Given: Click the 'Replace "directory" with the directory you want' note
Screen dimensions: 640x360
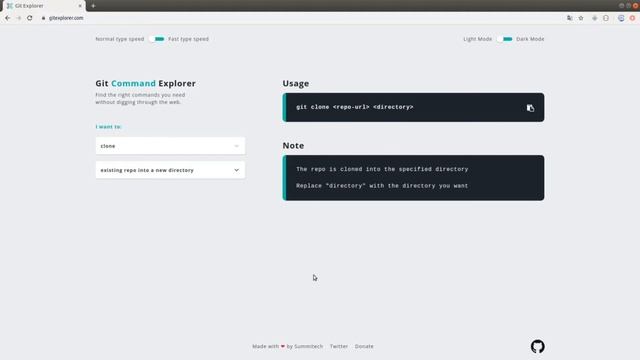Looking at the screenshot, I should coord(382,186).
